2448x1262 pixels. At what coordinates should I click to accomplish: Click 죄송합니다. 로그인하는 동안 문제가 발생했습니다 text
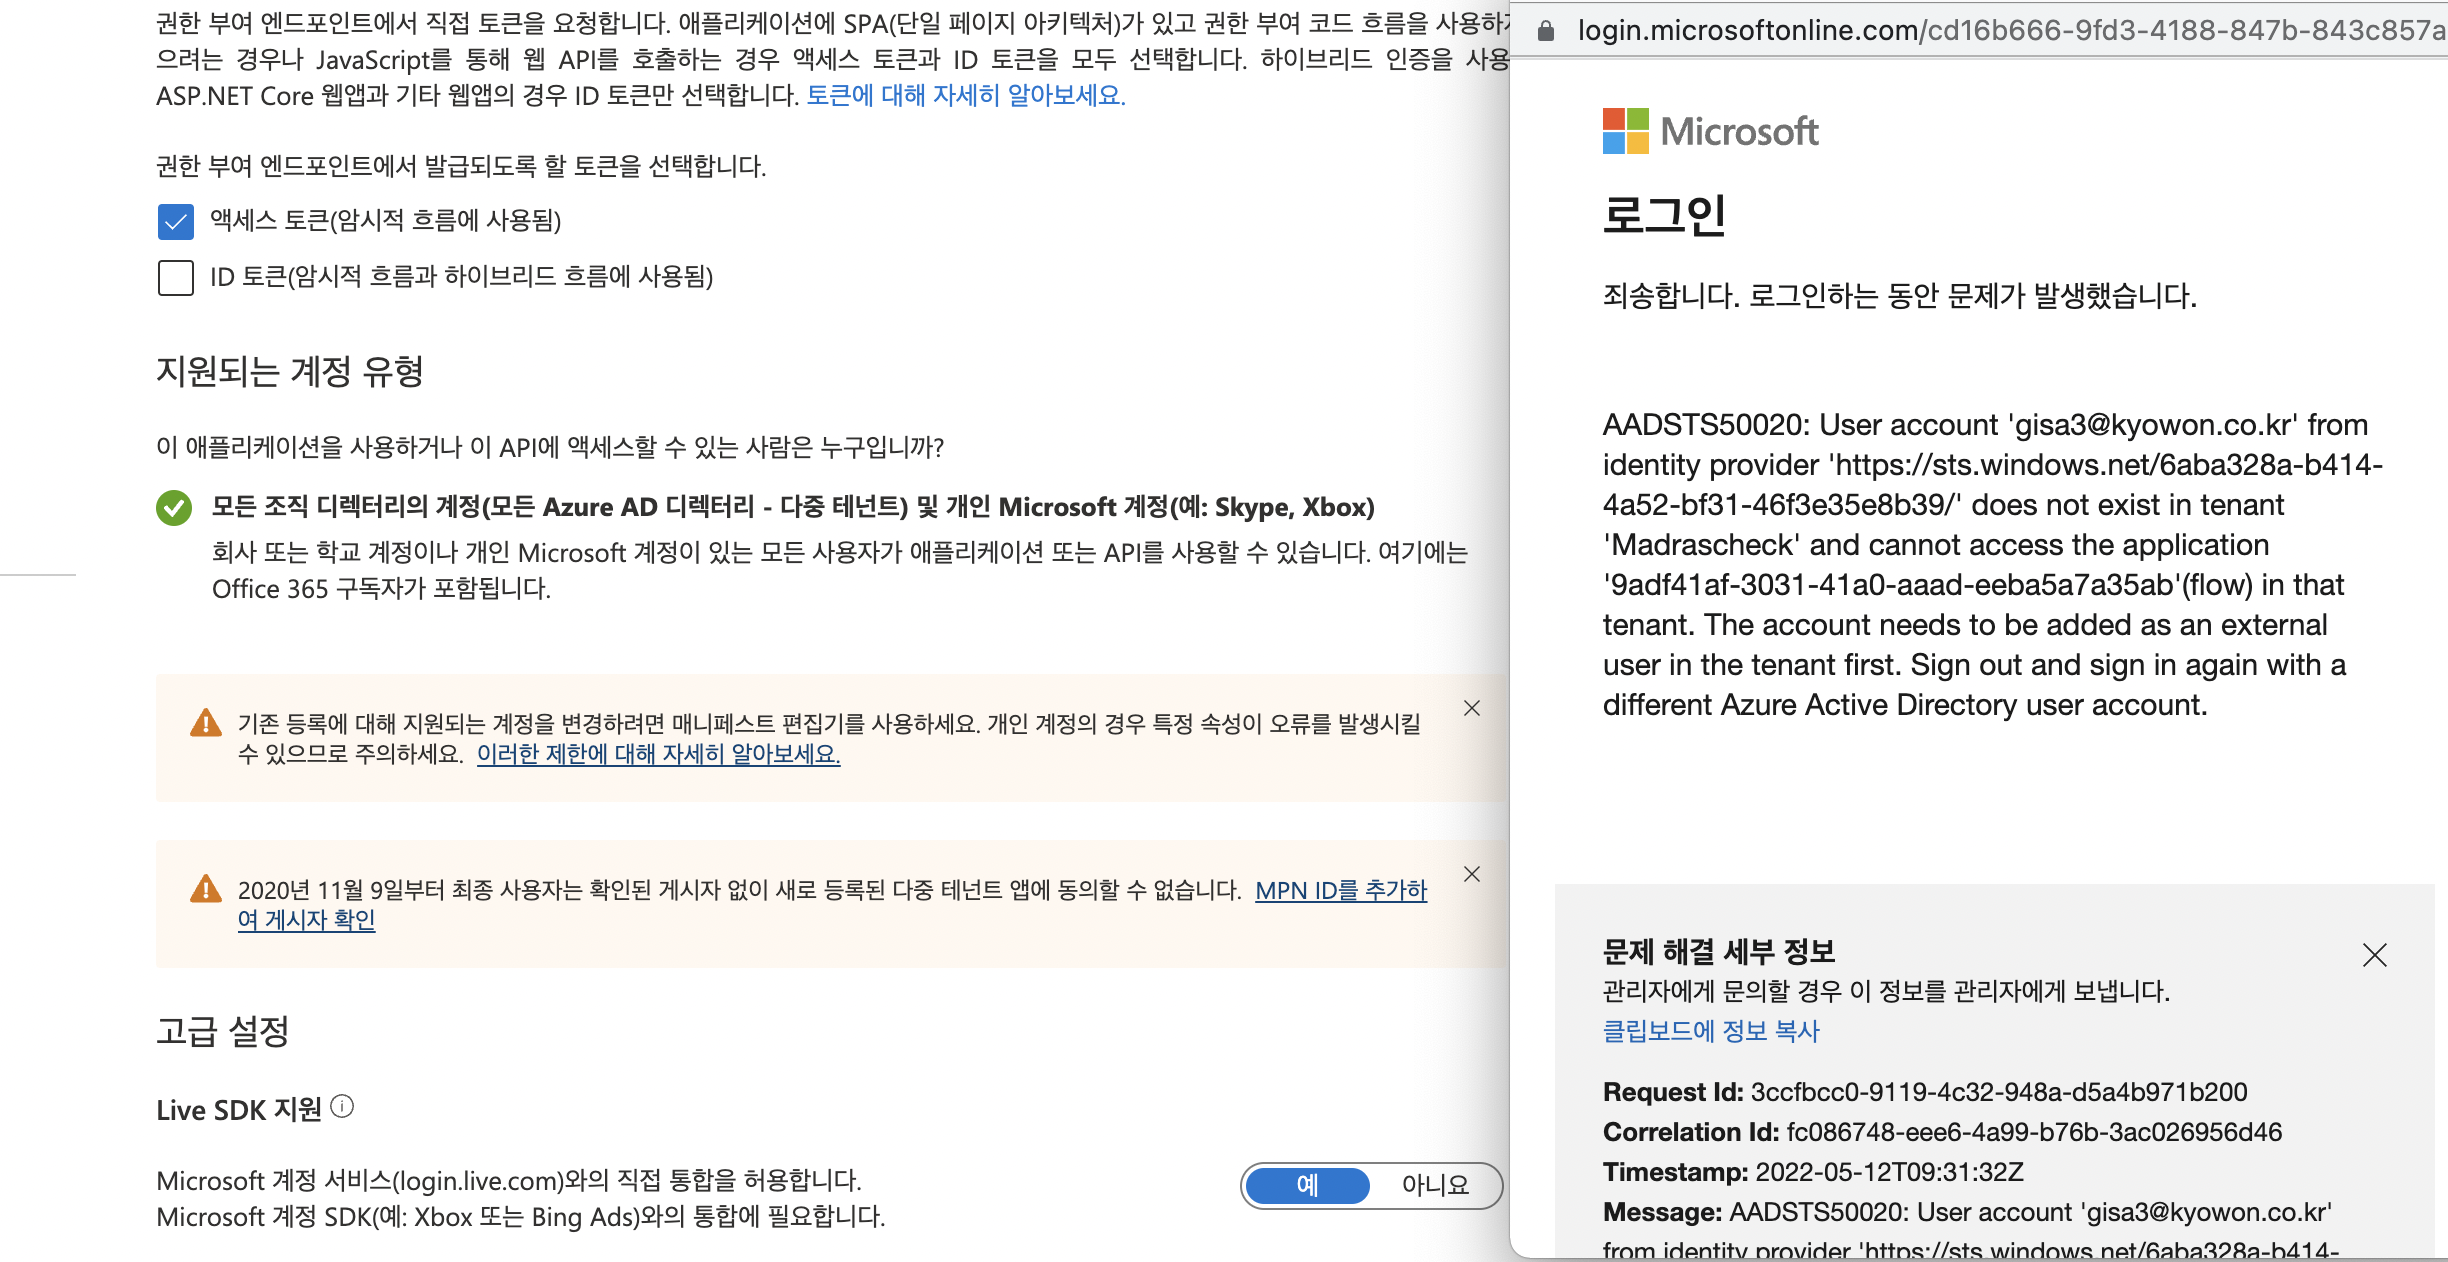1900,297
